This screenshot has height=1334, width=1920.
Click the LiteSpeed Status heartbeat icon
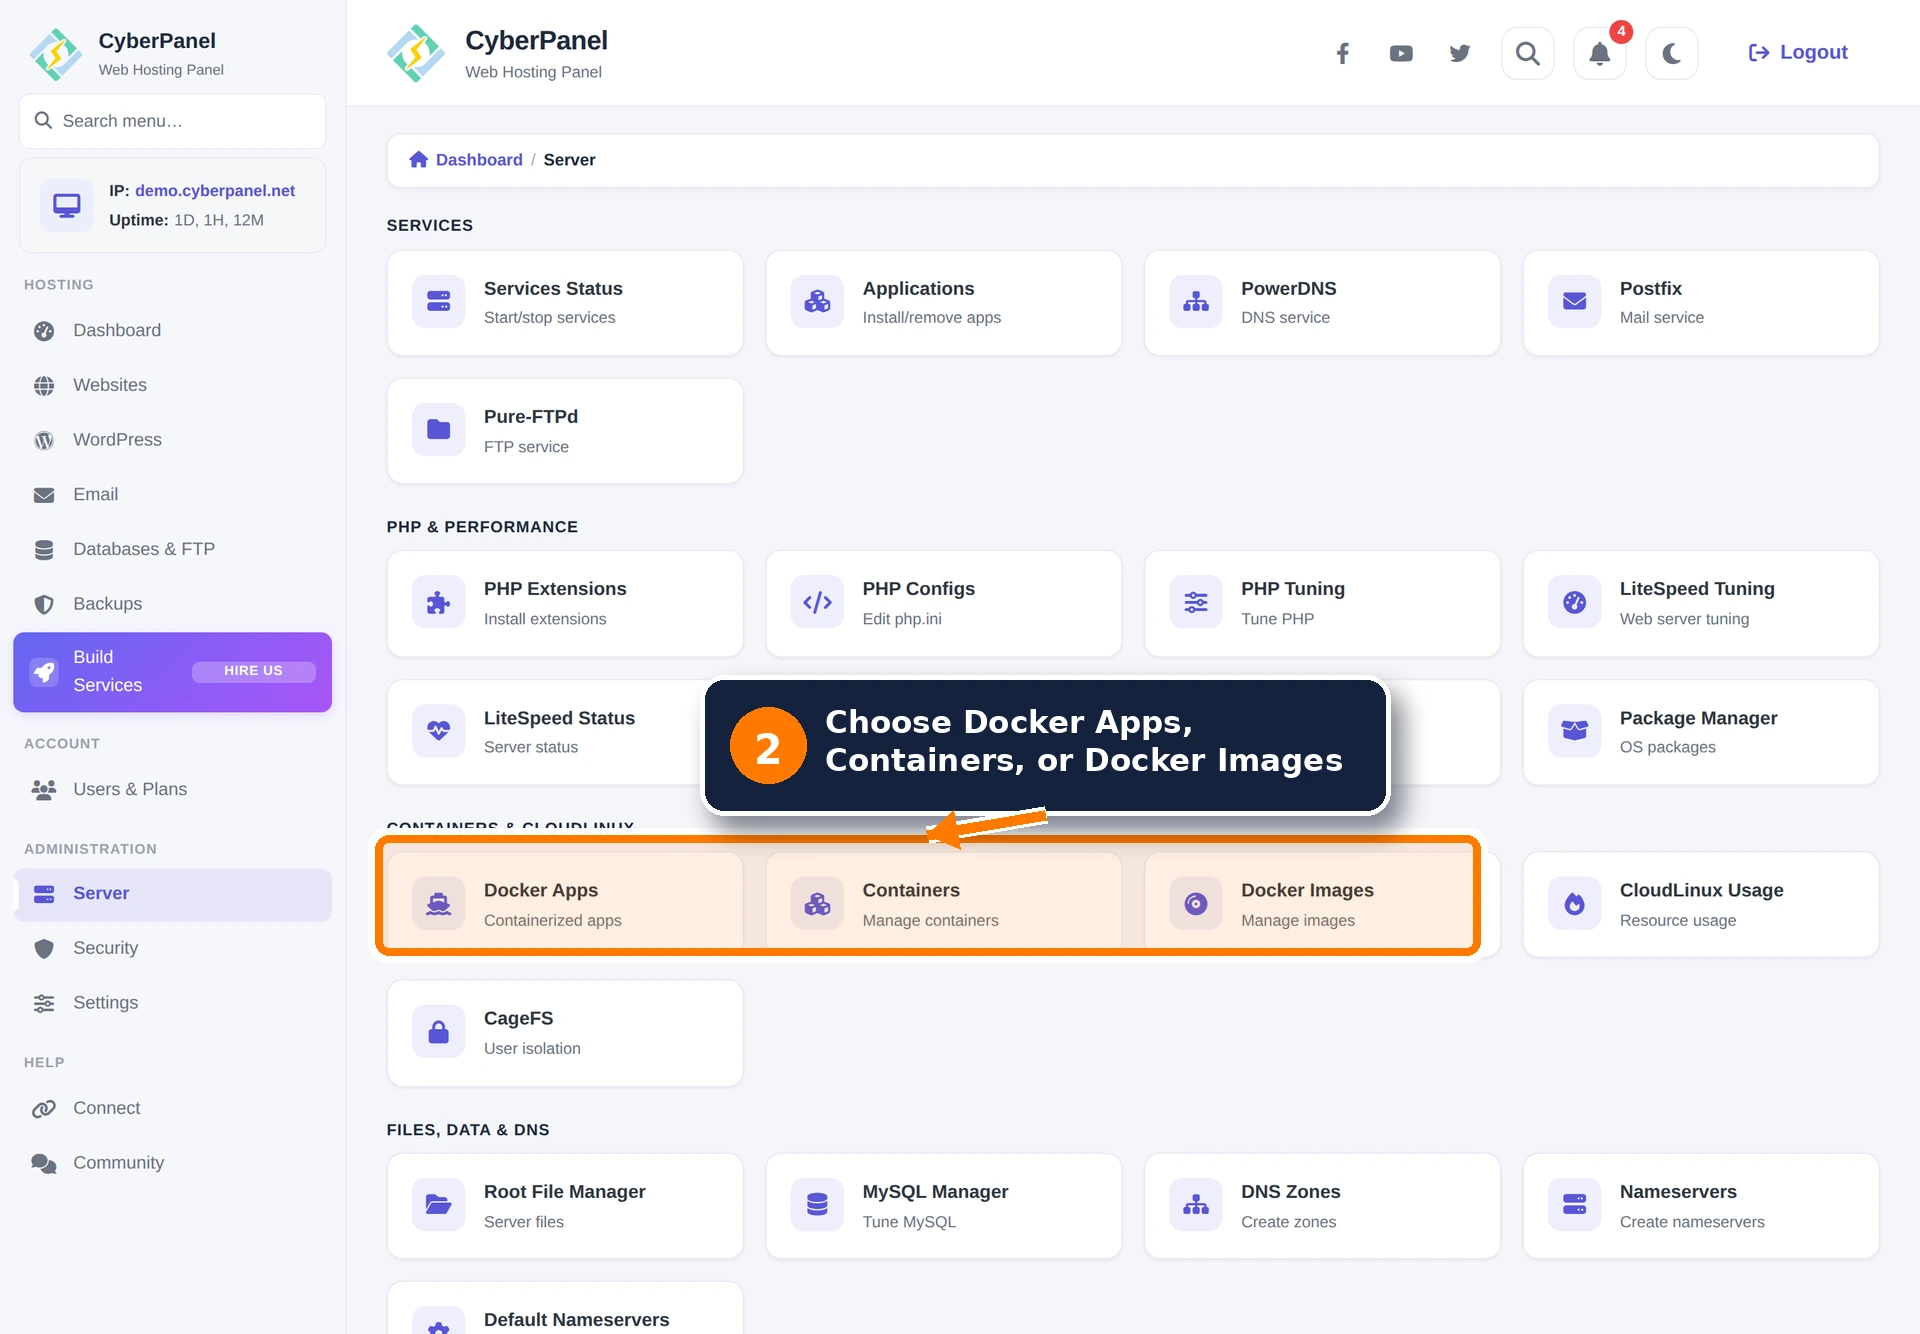coord(438,731)
